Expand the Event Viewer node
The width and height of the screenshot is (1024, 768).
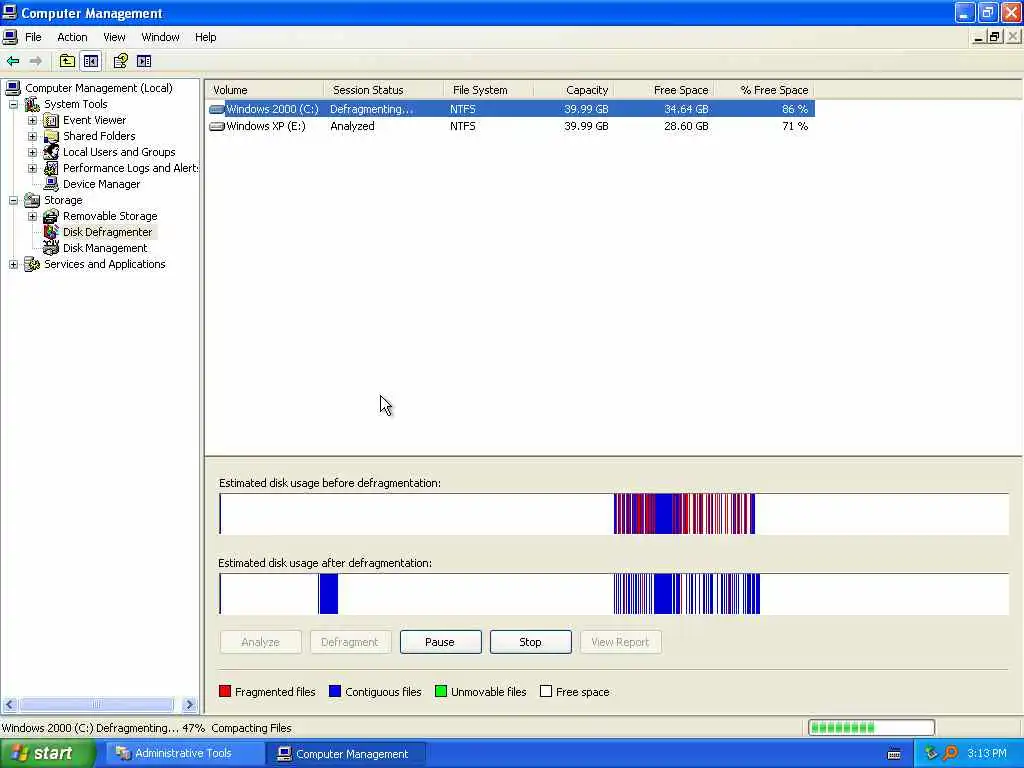tap(32, 120)
